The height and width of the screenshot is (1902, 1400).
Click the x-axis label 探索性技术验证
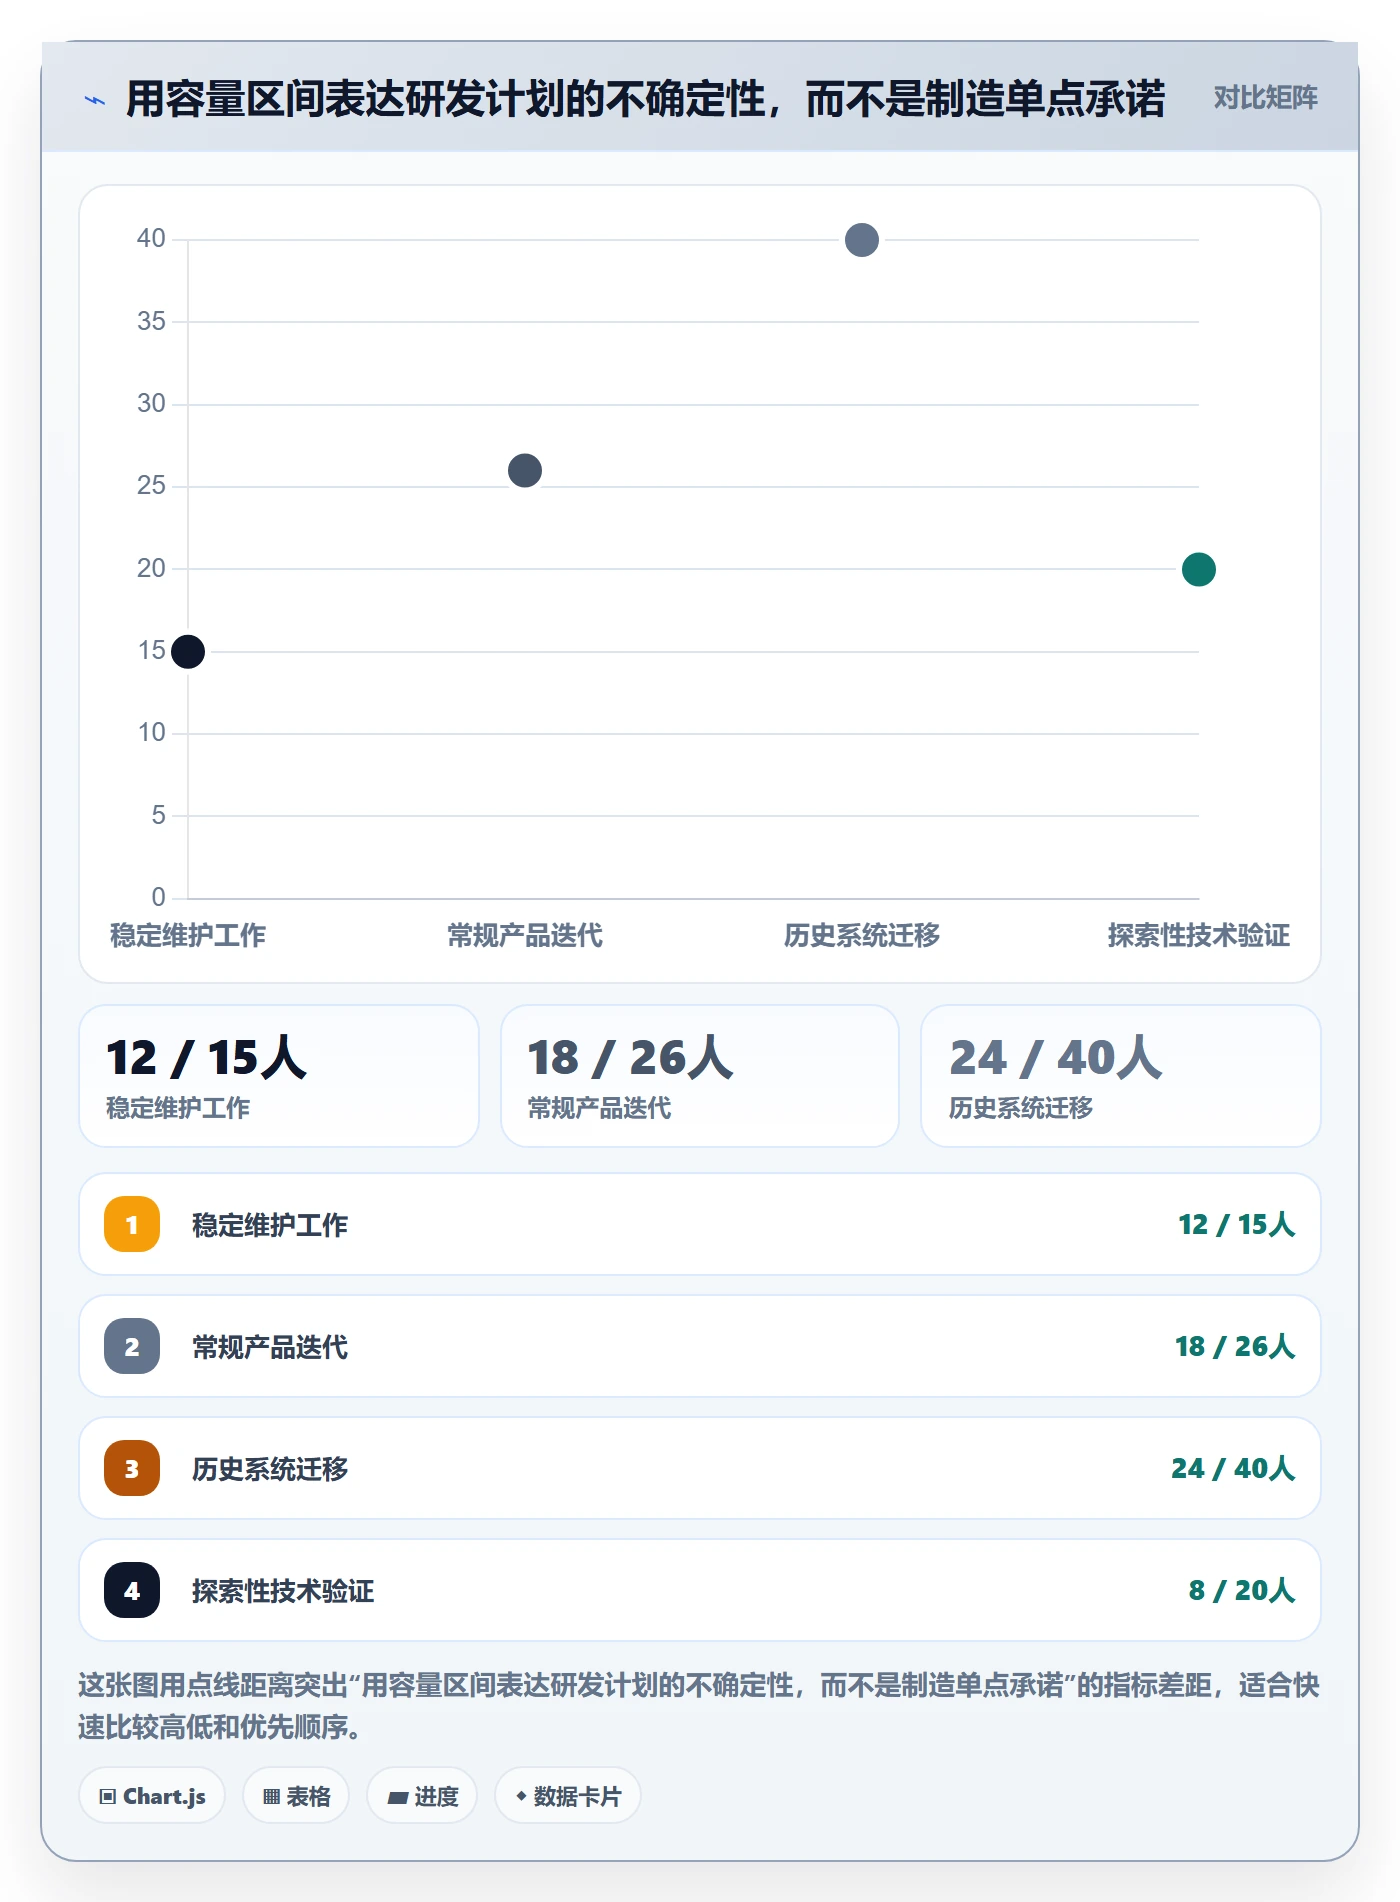1199,936
